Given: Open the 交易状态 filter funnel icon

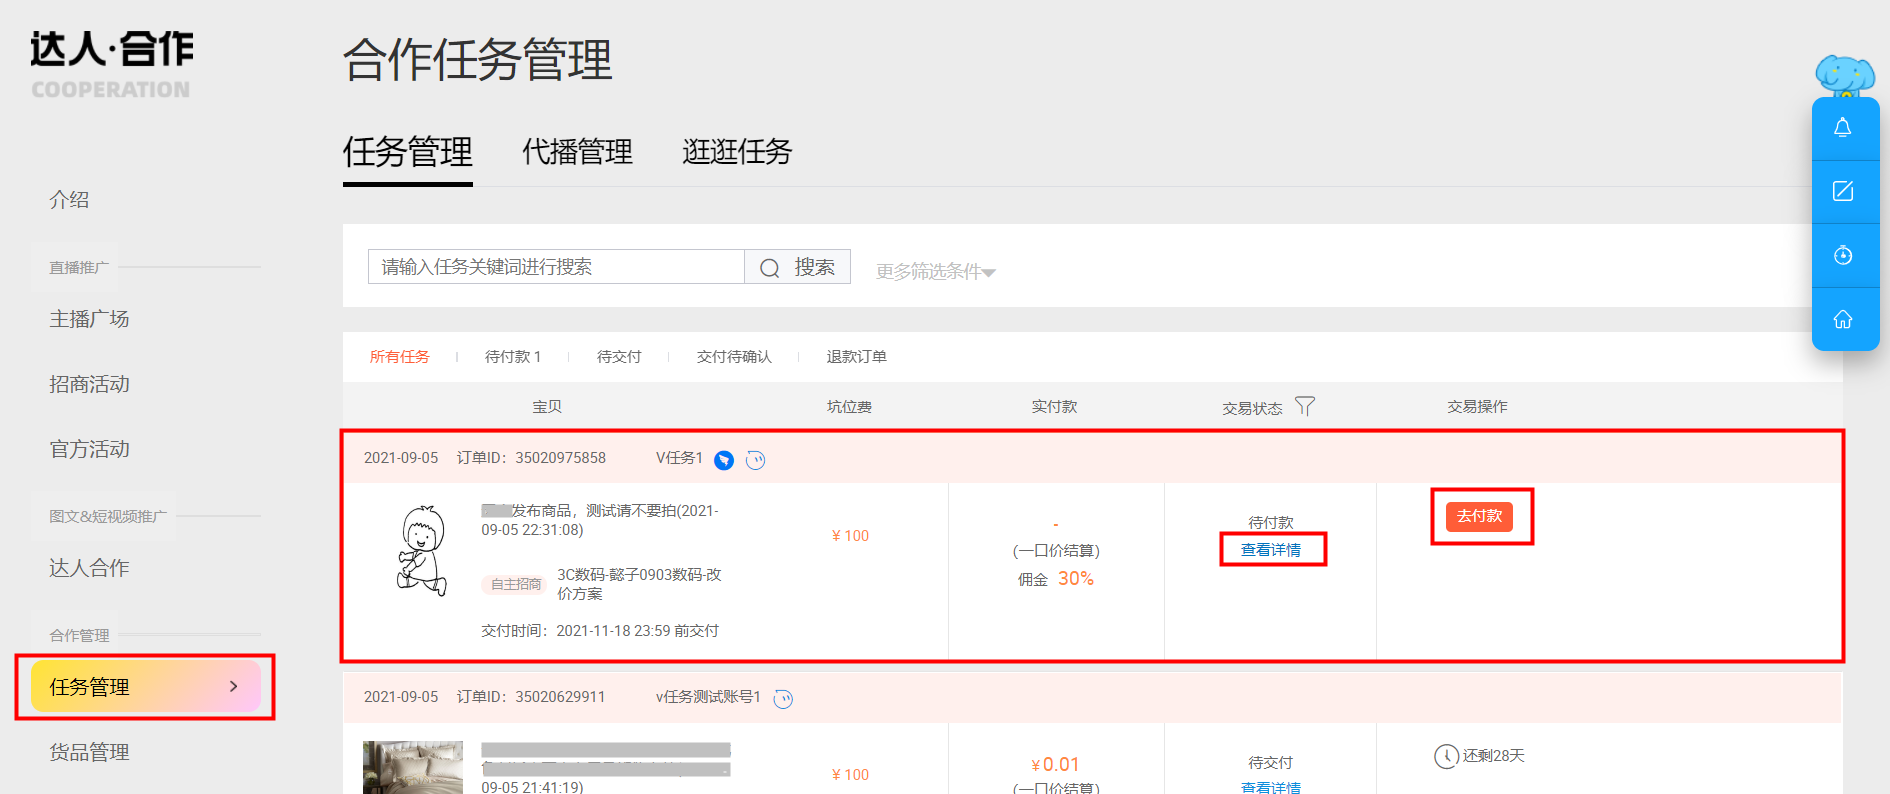Looking at the screenshot, I should pos(1305,406).
